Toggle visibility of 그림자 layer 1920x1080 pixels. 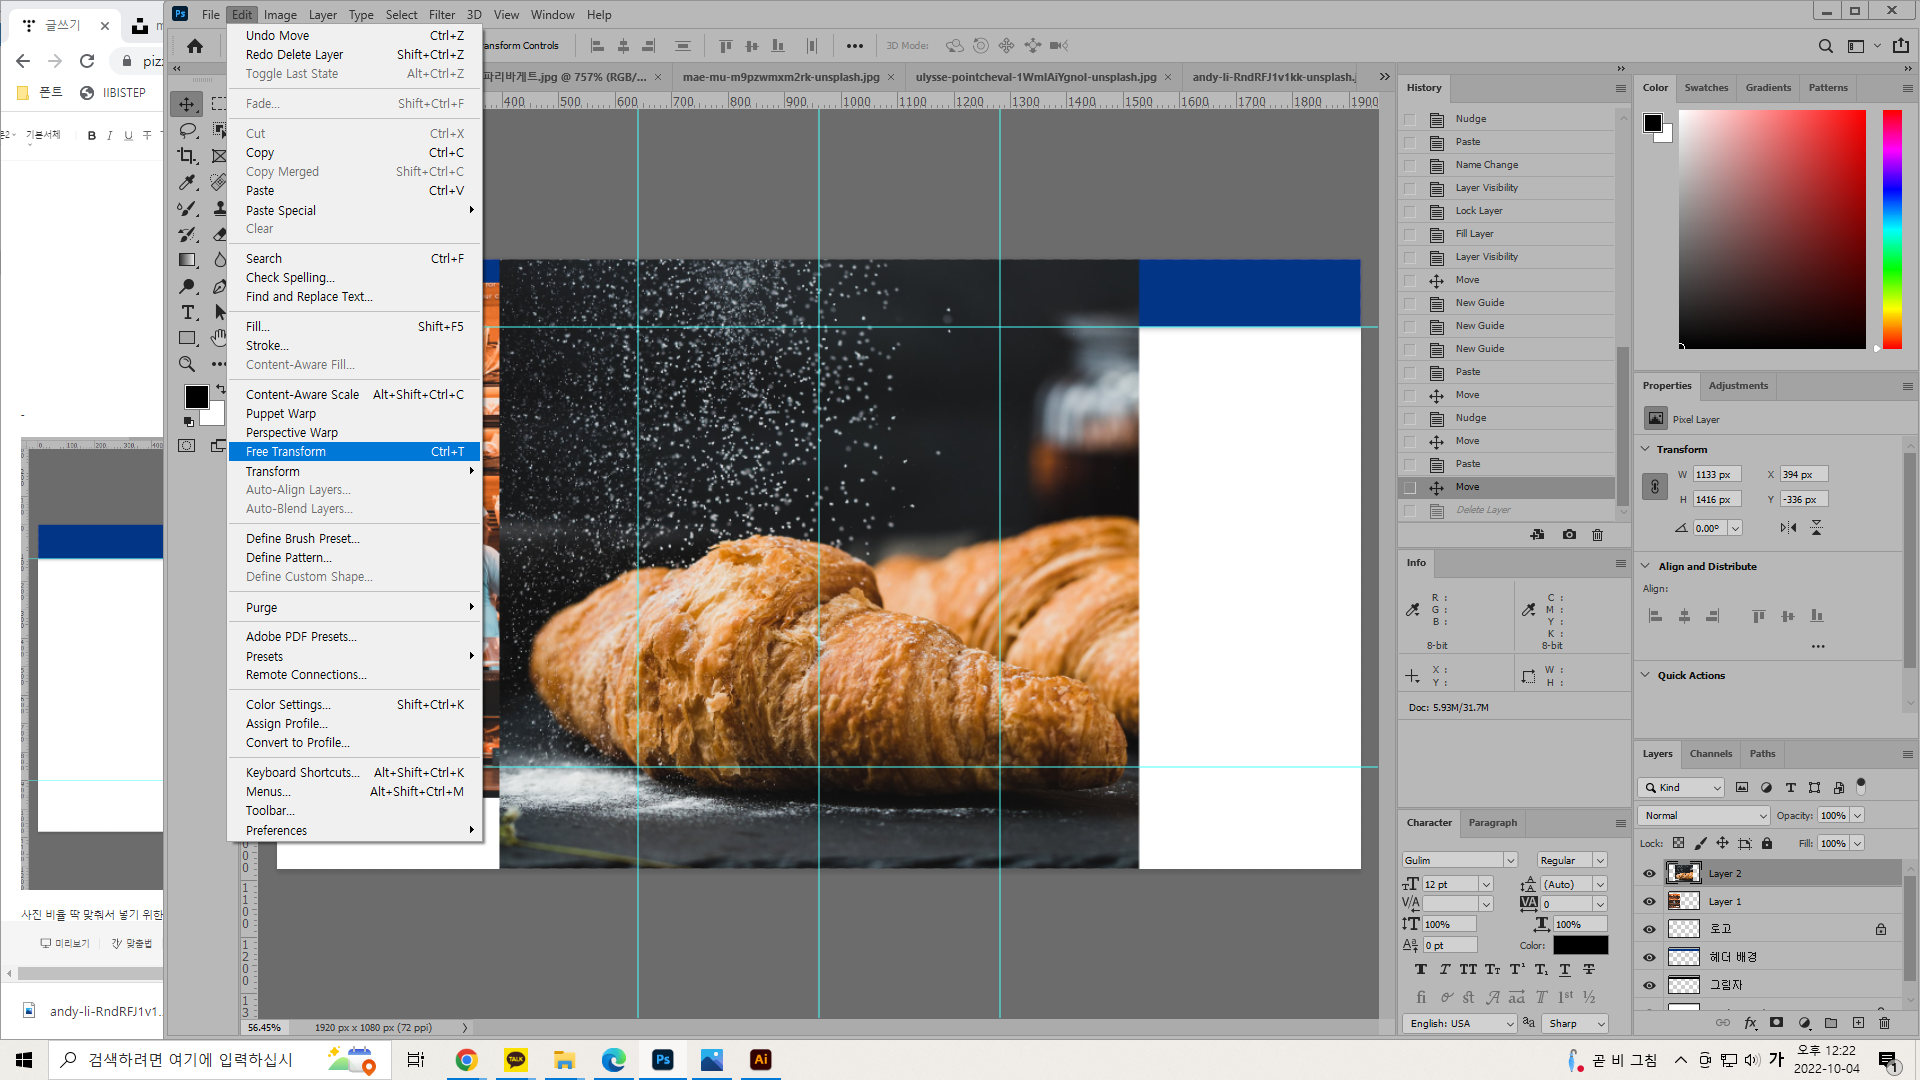tap(1649, 985)
